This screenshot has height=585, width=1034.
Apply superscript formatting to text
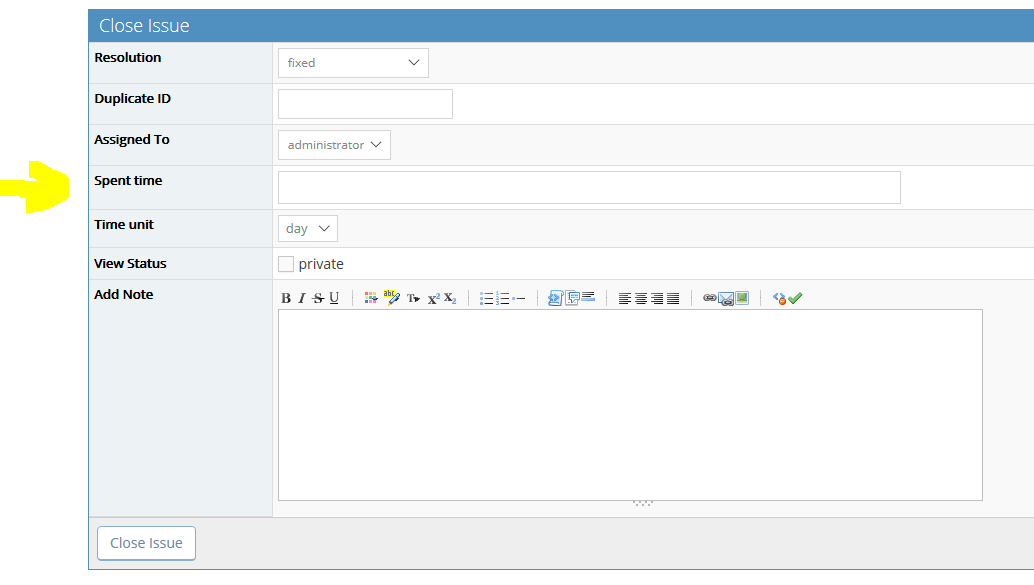coord(433,298)
